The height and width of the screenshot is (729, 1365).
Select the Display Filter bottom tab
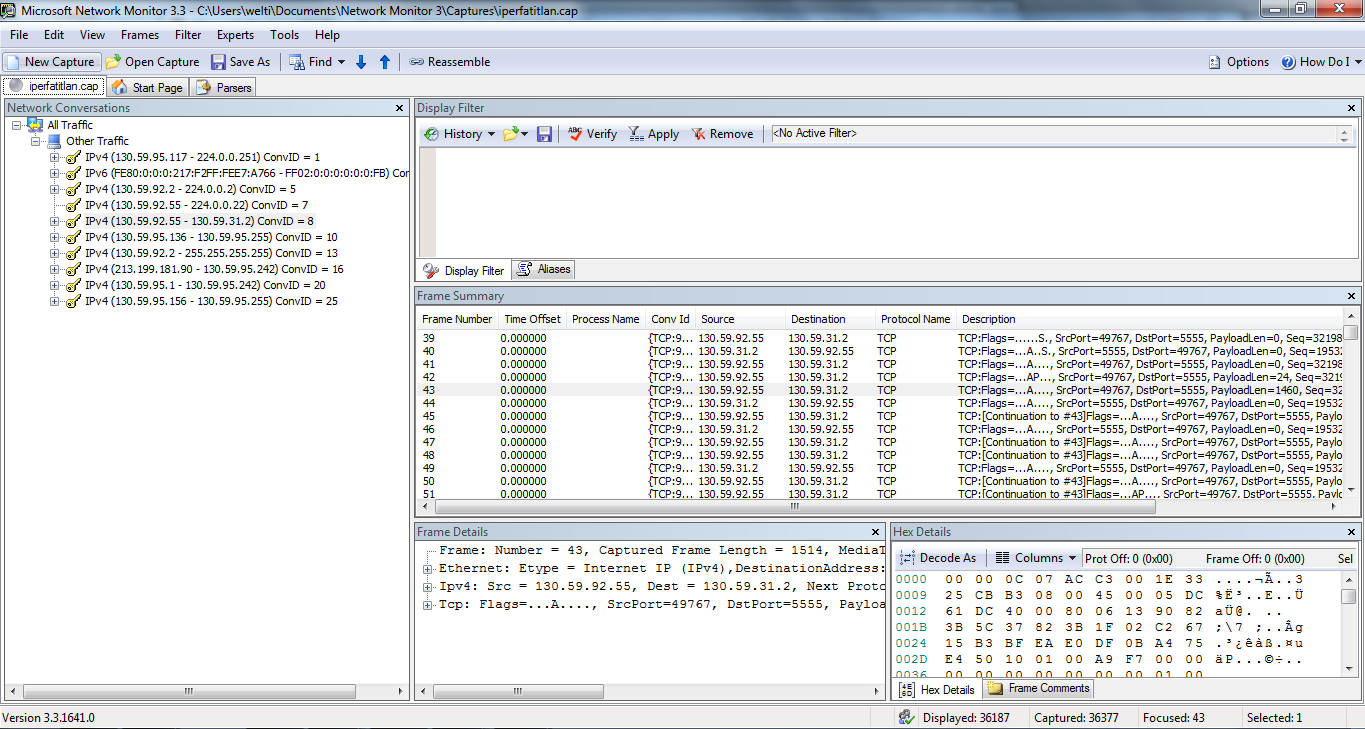click(464, 271)
